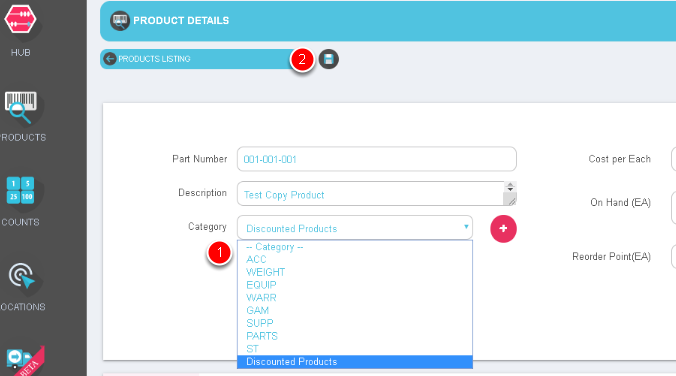Open the Beta truck shipping icon

pos(22,361)
